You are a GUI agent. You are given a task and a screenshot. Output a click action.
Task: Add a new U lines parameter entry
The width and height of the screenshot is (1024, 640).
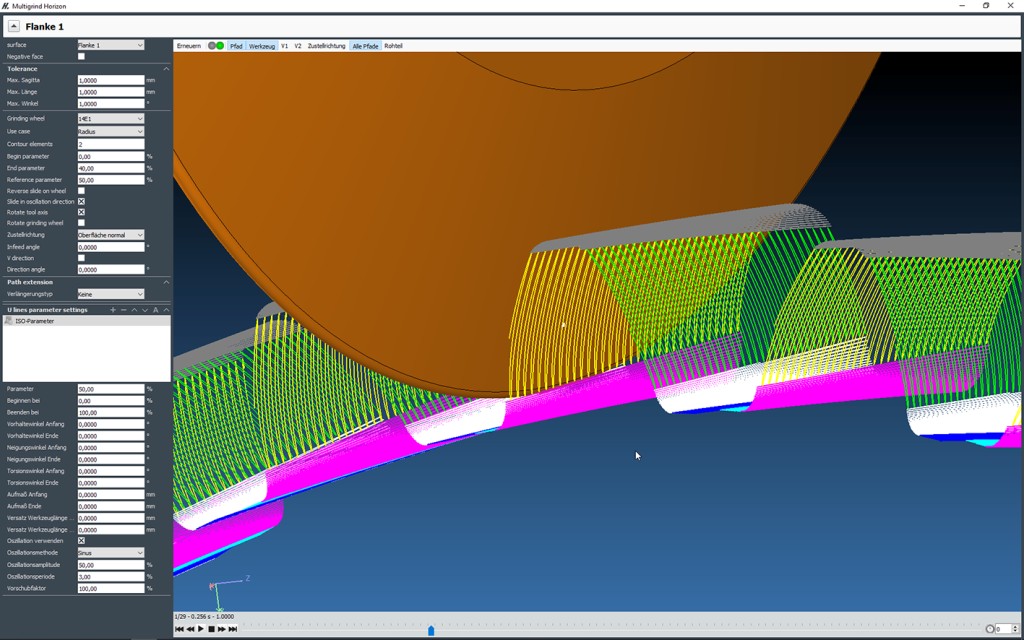[x=113, y=310]
